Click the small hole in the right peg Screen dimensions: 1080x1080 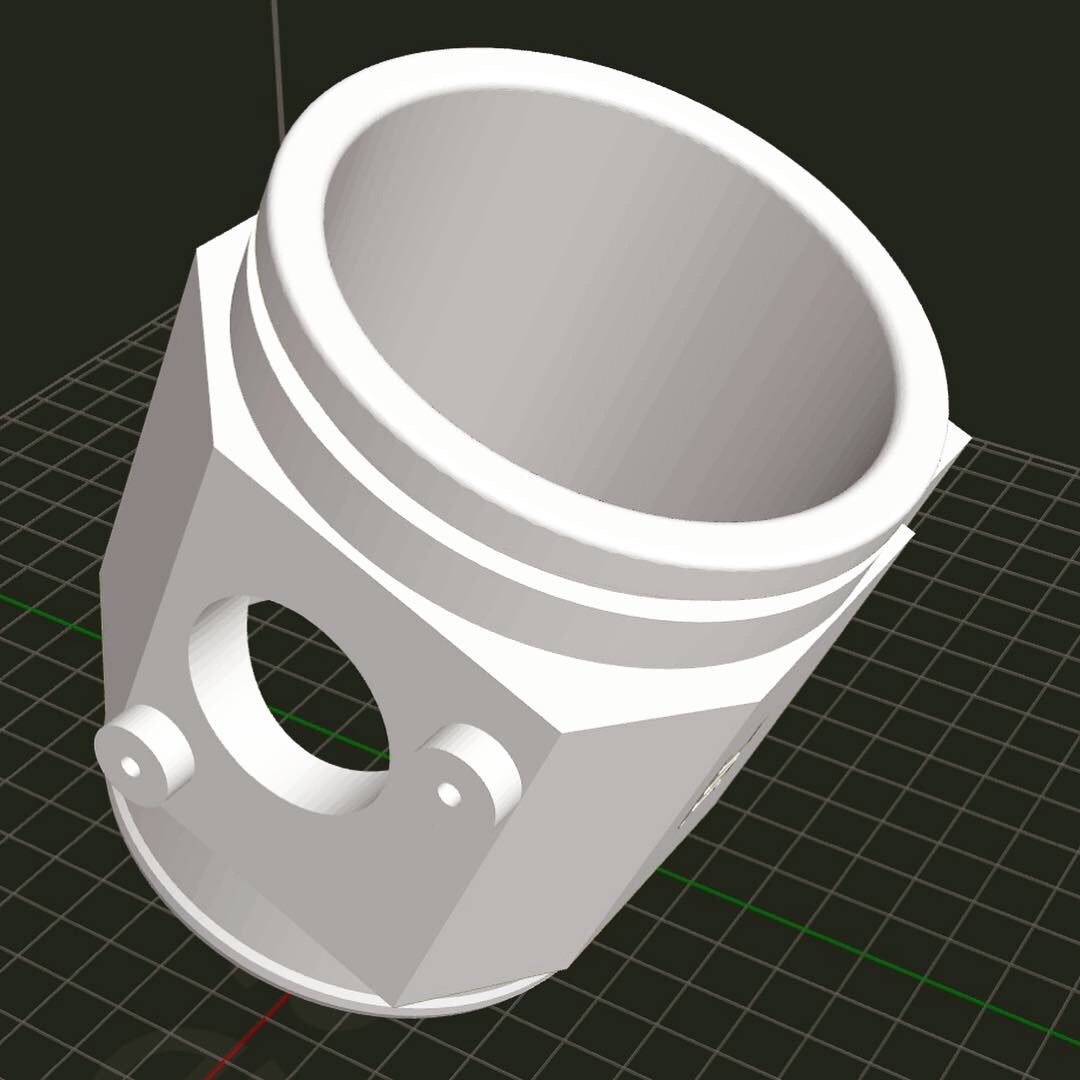(x=449, y=794)
